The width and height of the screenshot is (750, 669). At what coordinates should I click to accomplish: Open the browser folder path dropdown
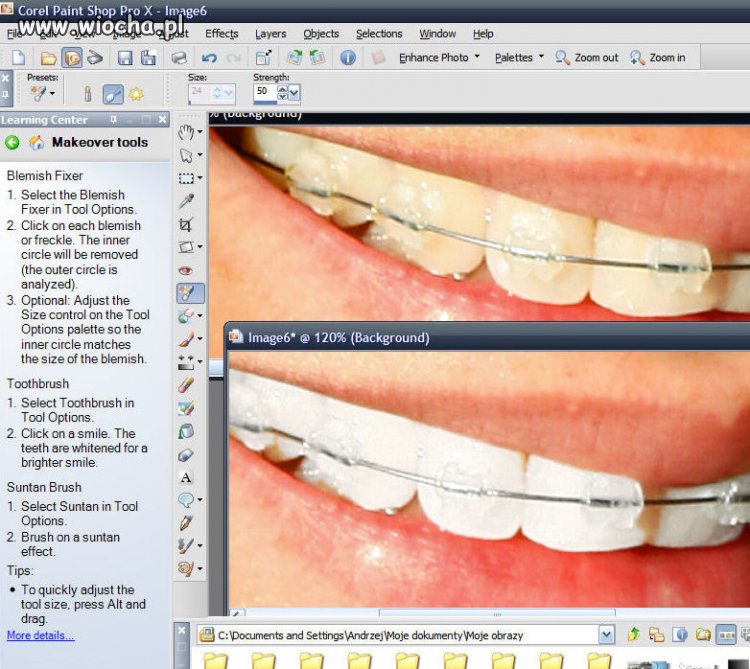pyautogui.click(x=607, y=635)
